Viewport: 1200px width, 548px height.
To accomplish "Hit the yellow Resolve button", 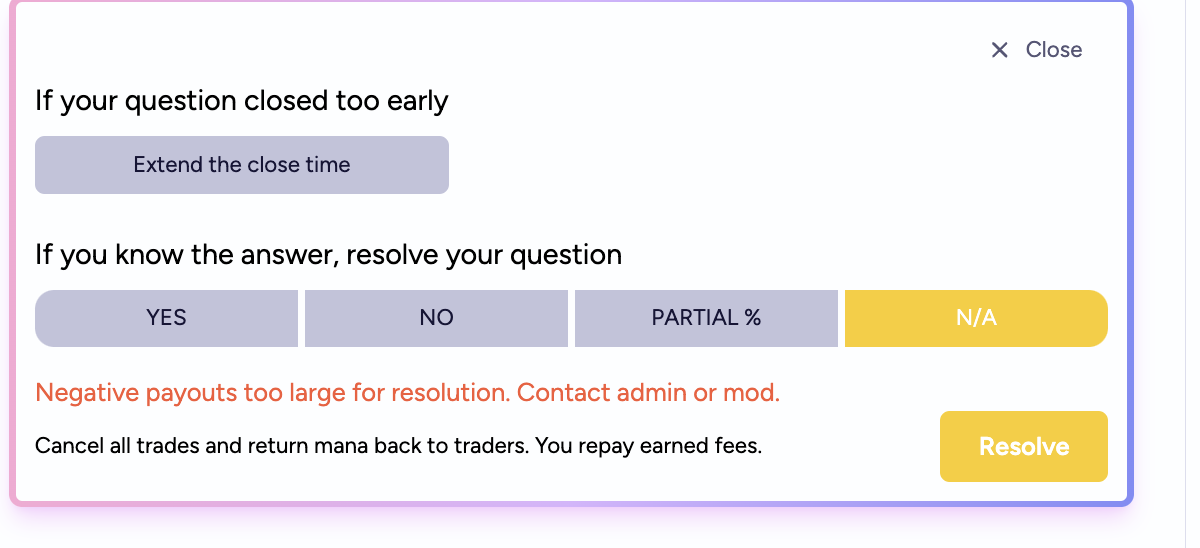I will (1023, 446).
